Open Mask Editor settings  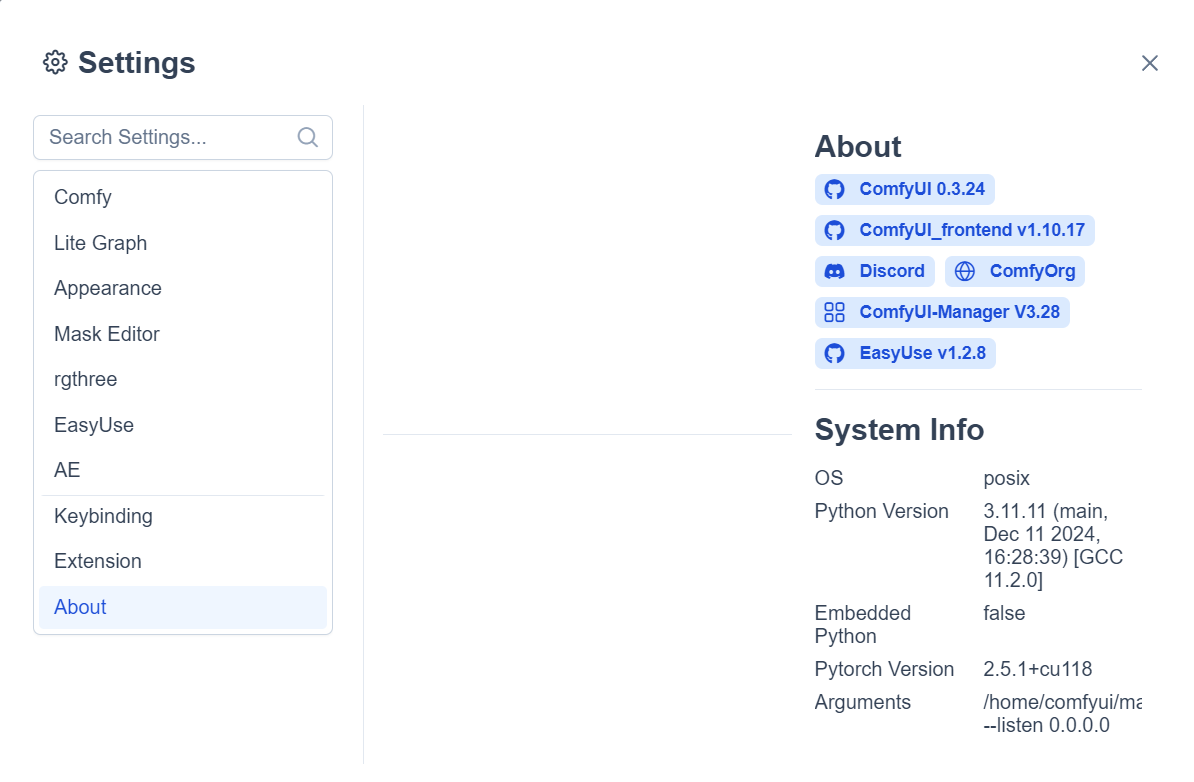click(x=107, y=334)
